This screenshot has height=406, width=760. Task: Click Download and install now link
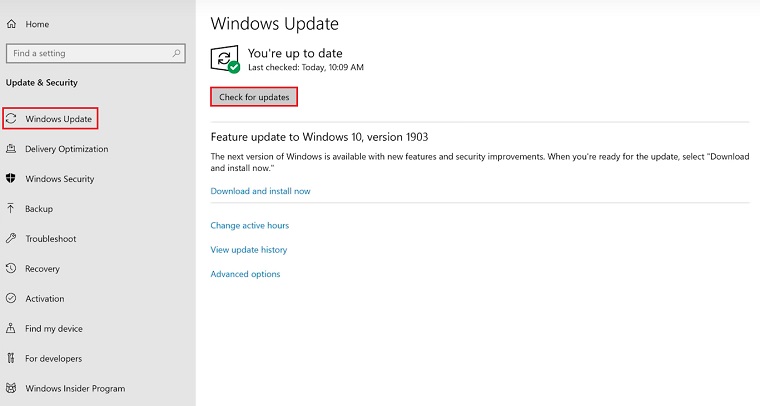pyautogui.click(x=260, y=191)
